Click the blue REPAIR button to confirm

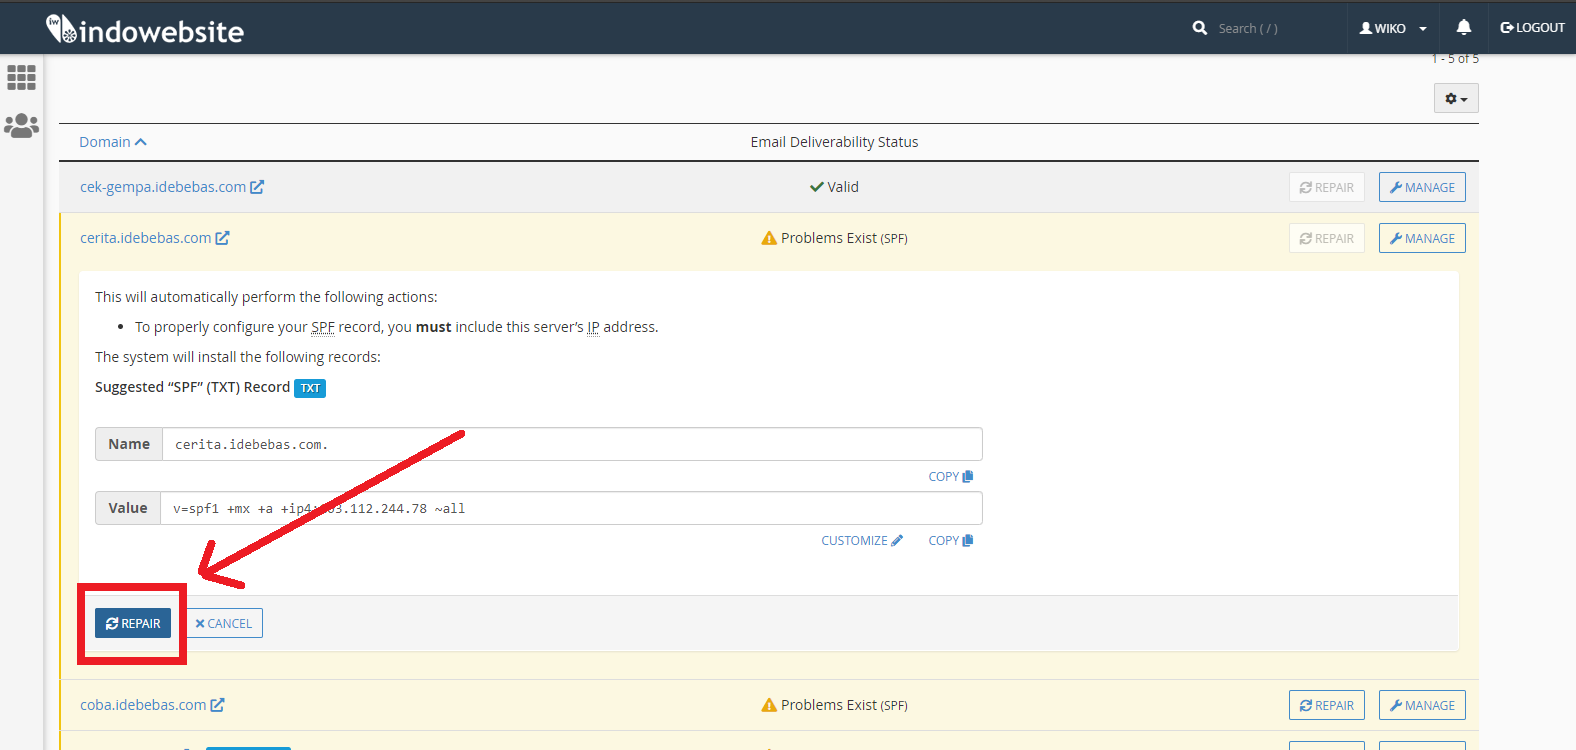coord(133,623)
